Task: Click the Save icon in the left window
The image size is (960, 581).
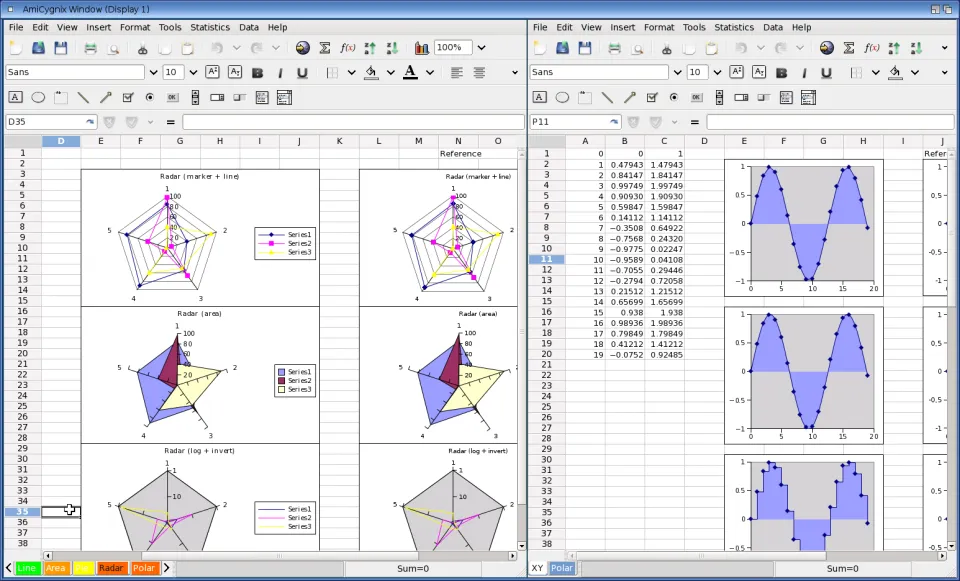Action: point(61,48)
